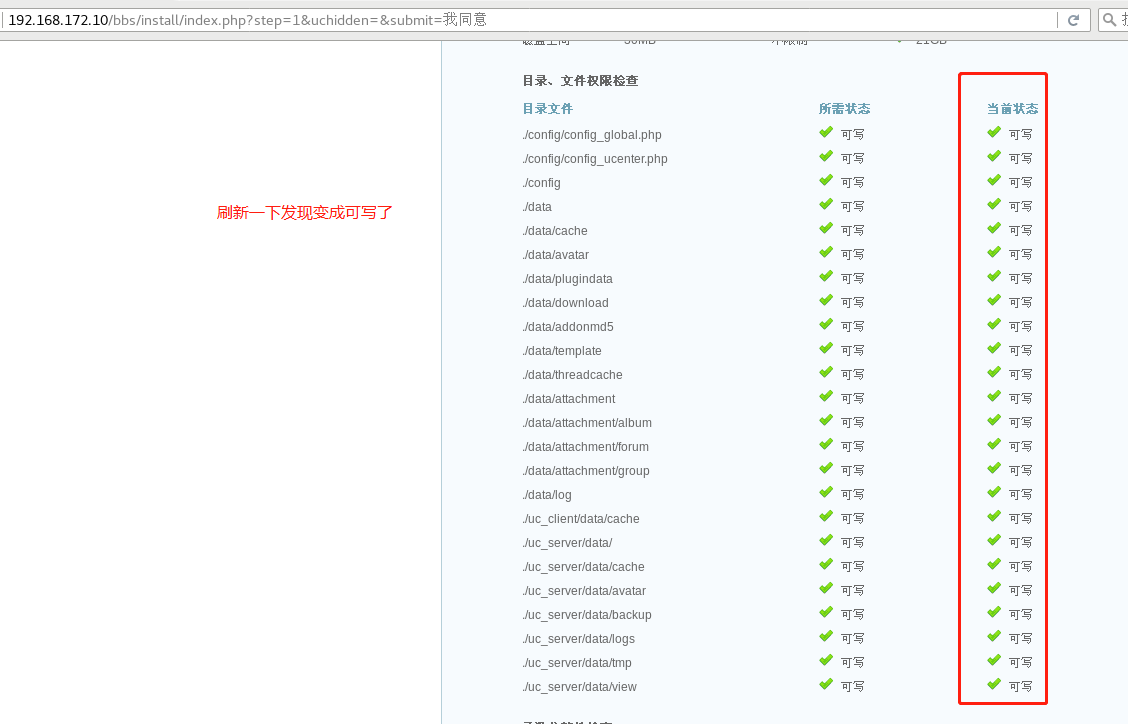
Task: Click the browser reload icon
Action: pos(1073,20)
